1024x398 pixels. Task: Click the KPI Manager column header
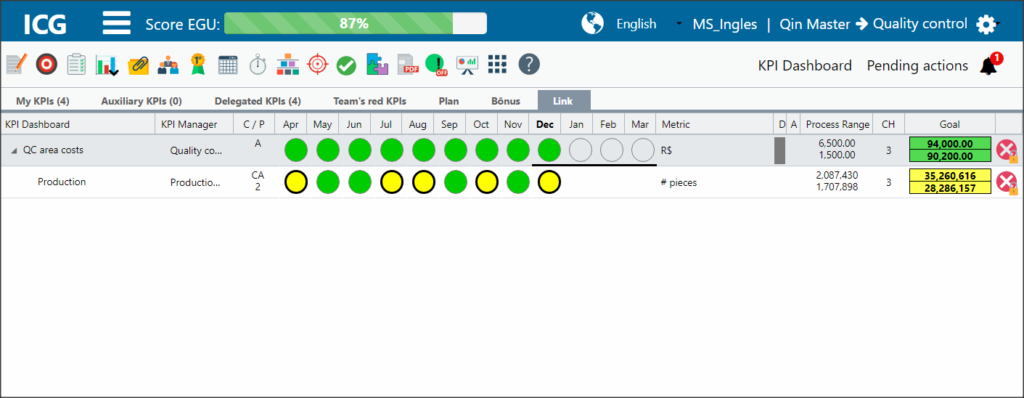tap(195, 124)
